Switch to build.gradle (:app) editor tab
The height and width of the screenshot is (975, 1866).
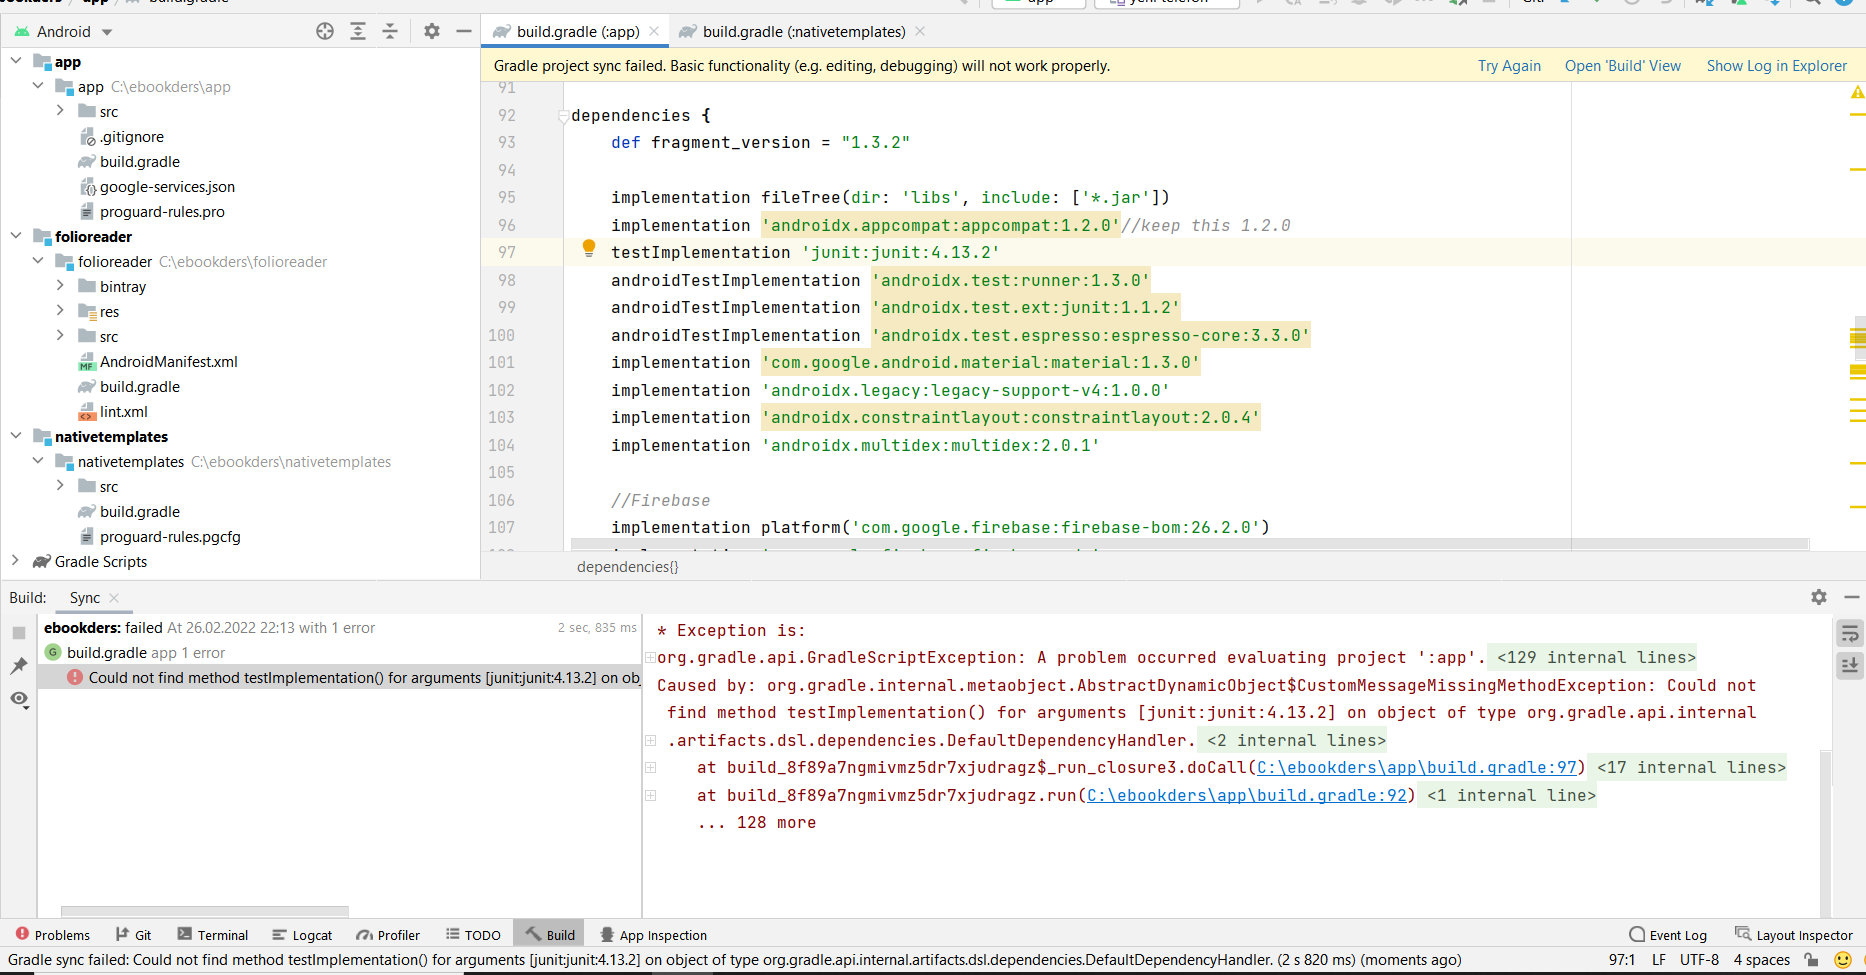(577, 31)
